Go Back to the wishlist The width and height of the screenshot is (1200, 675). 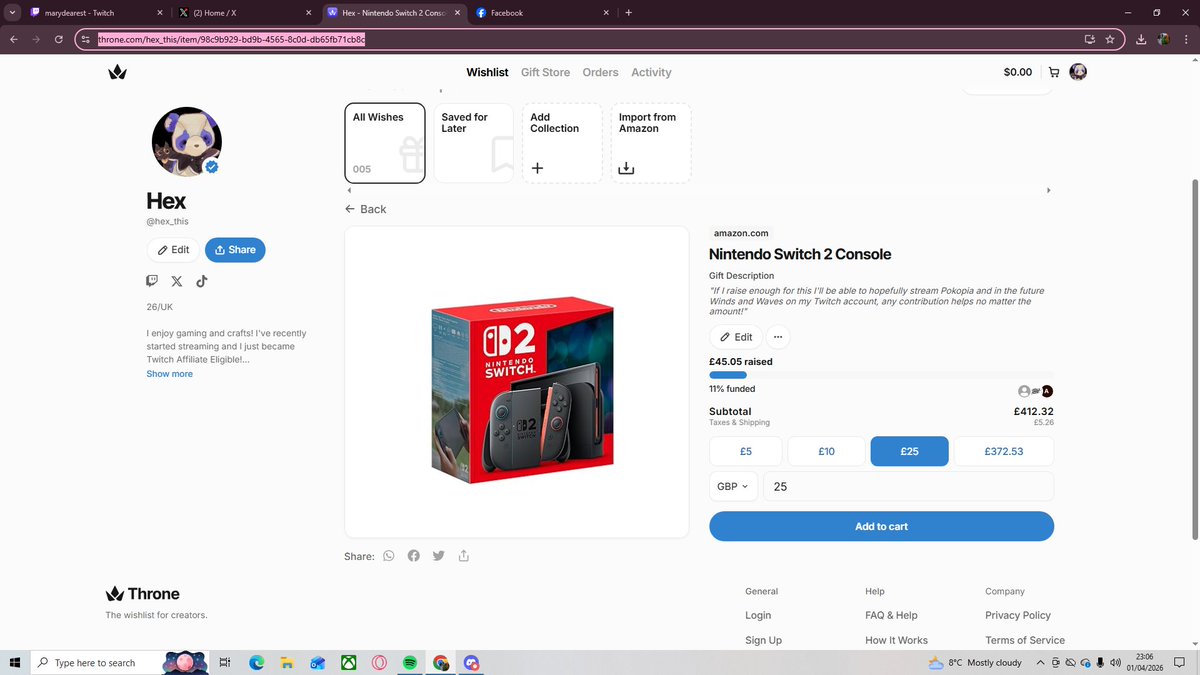tap(365, 209)
